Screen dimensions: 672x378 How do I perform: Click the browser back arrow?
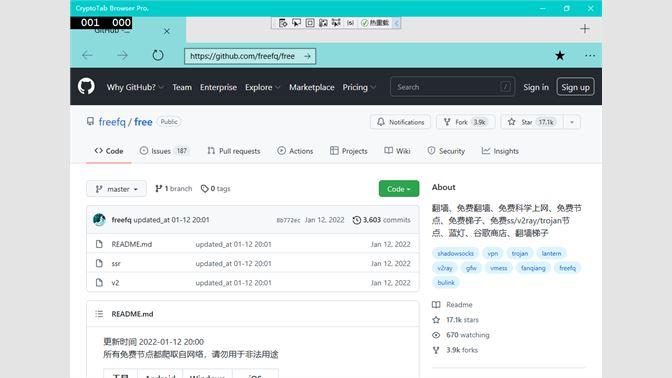[x=87, y=55]
